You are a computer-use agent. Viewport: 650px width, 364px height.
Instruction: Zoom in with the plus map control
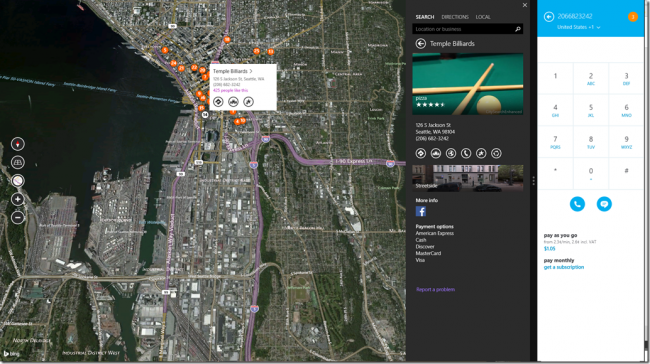[x=17, y=199]
